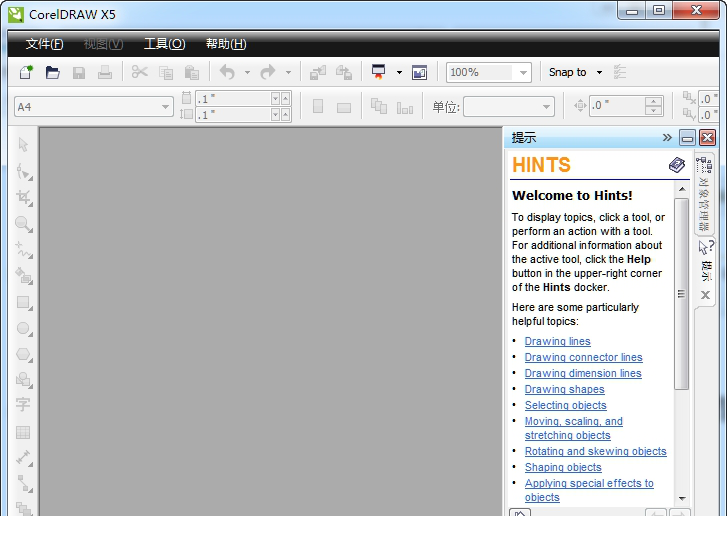Select the Rectangle tool

click(x=24, y=303)
